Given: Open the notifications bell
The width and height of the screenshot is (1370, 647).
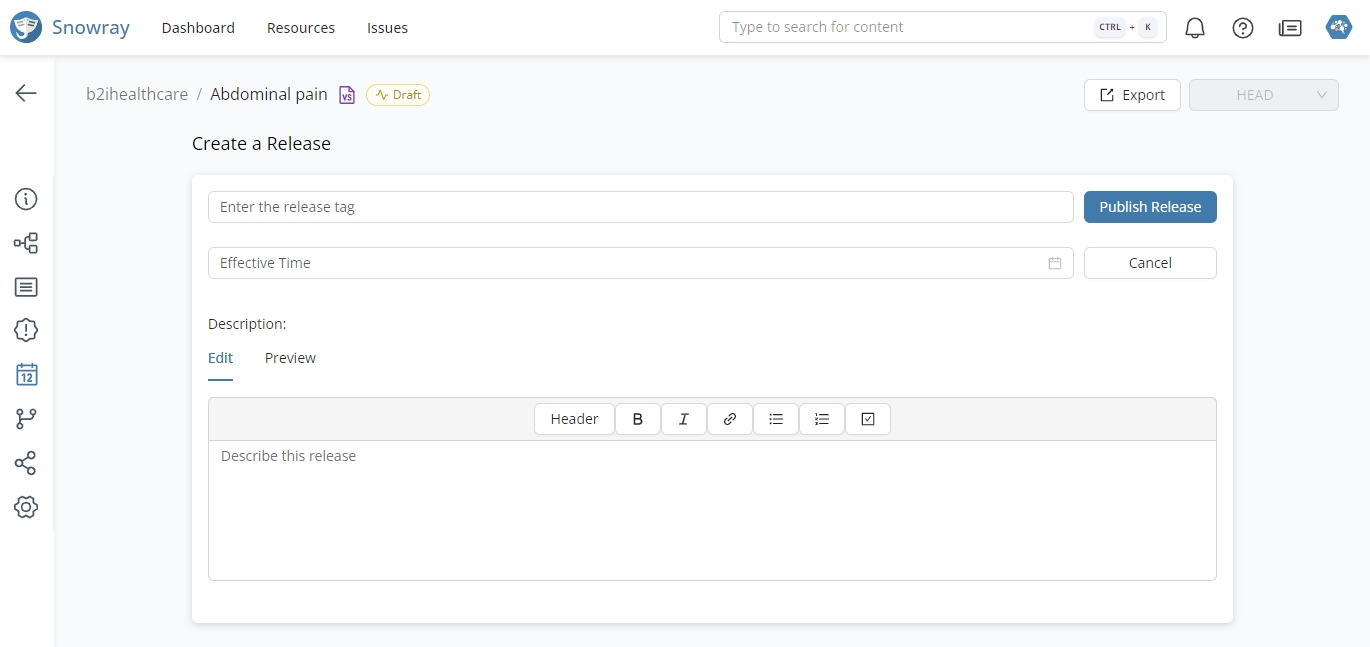Looking at the screenshot, I should [1194, 28].
